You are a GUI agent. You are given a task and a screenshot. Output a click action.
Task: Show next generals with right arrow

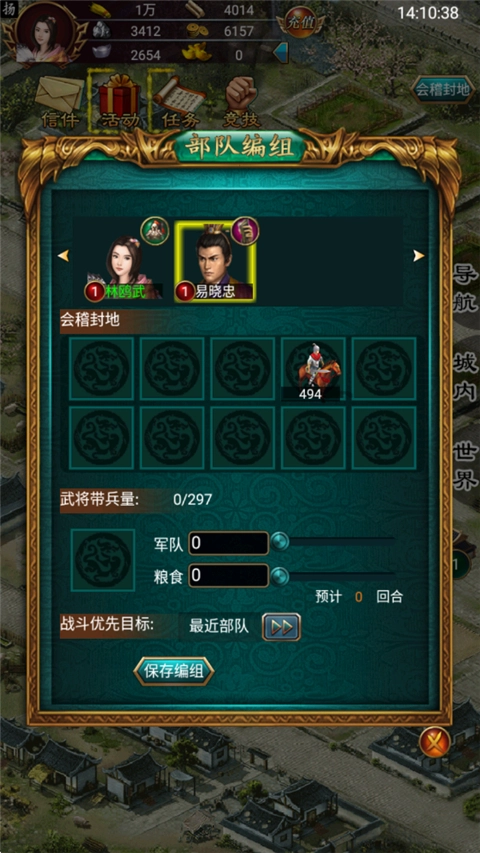point(419,255)
